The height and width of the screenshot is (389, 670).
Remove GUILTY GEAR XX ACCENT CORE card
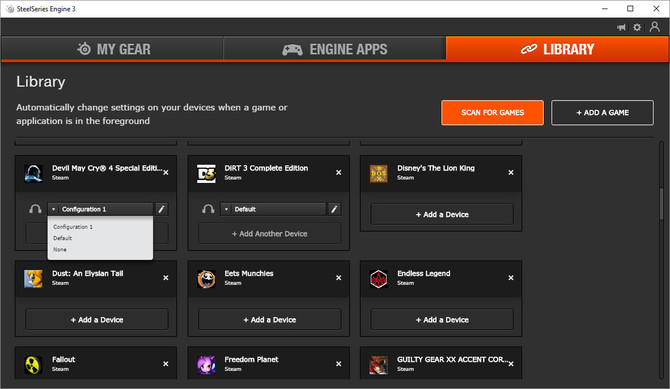pyautogui.click(x=511, y=364)
